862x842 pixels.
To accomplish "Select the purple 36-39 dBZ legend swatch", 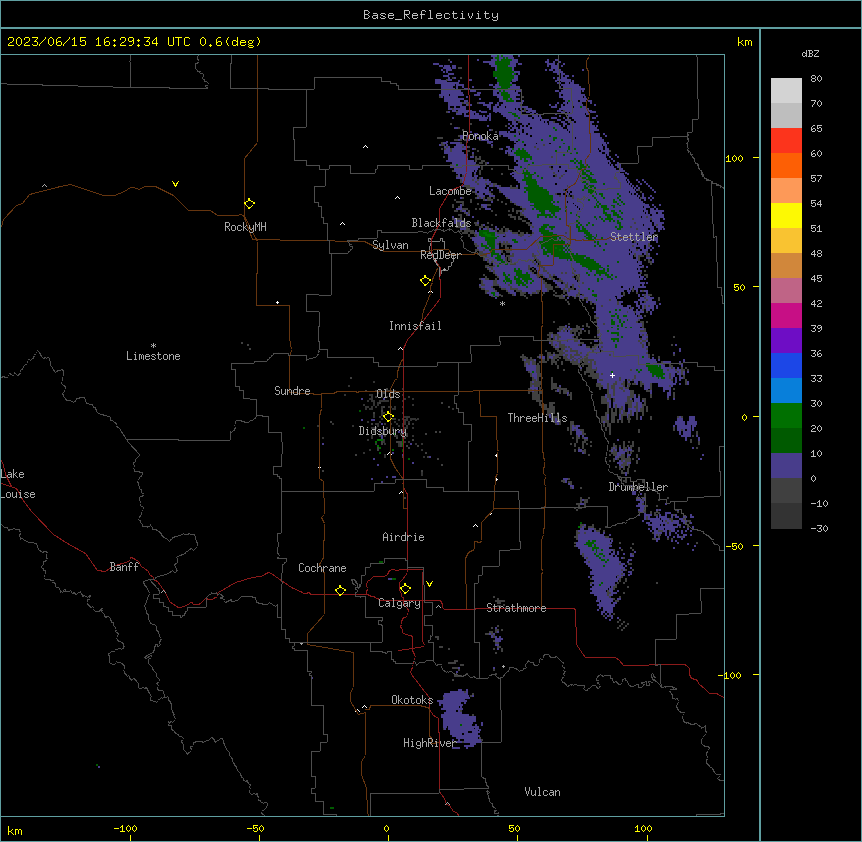I will (x=786, y=340).
